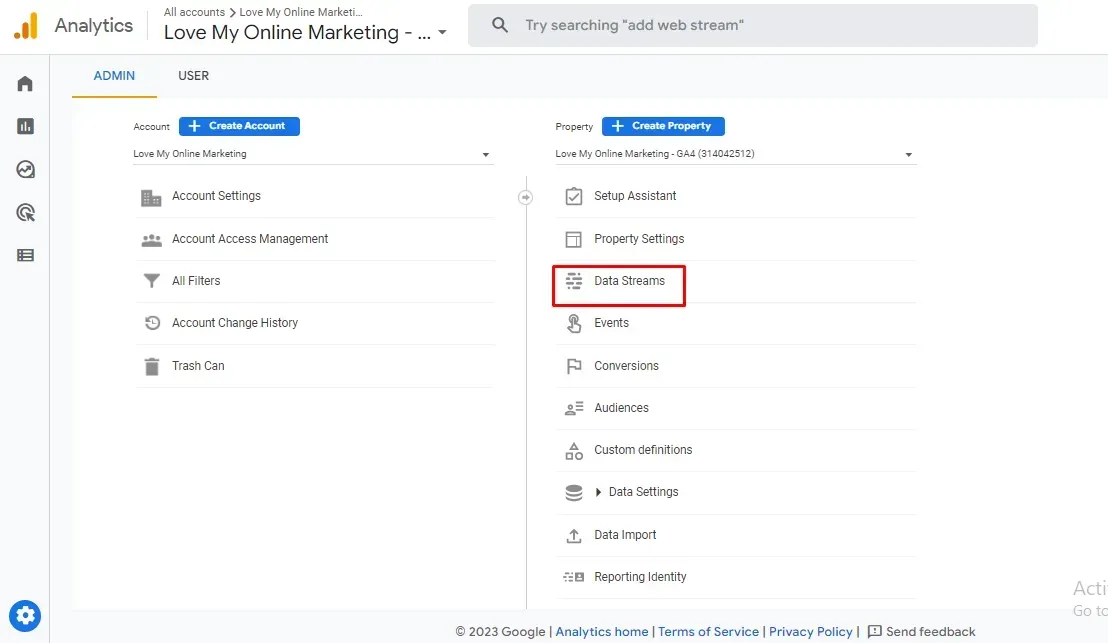Click the Account Access Management people icon
Screen dimensions: 1108x643
click(x=151, y=240)
